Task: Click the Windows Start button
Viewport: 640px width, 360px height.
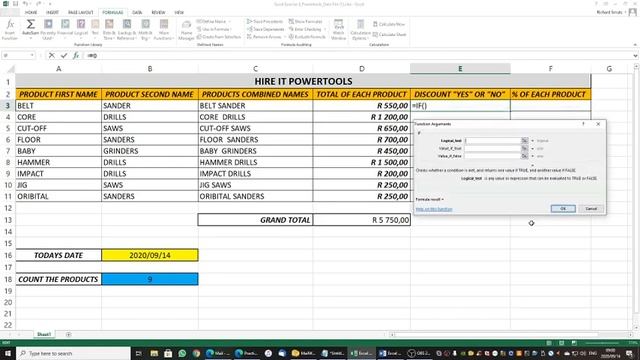Action: pos(8,353)
